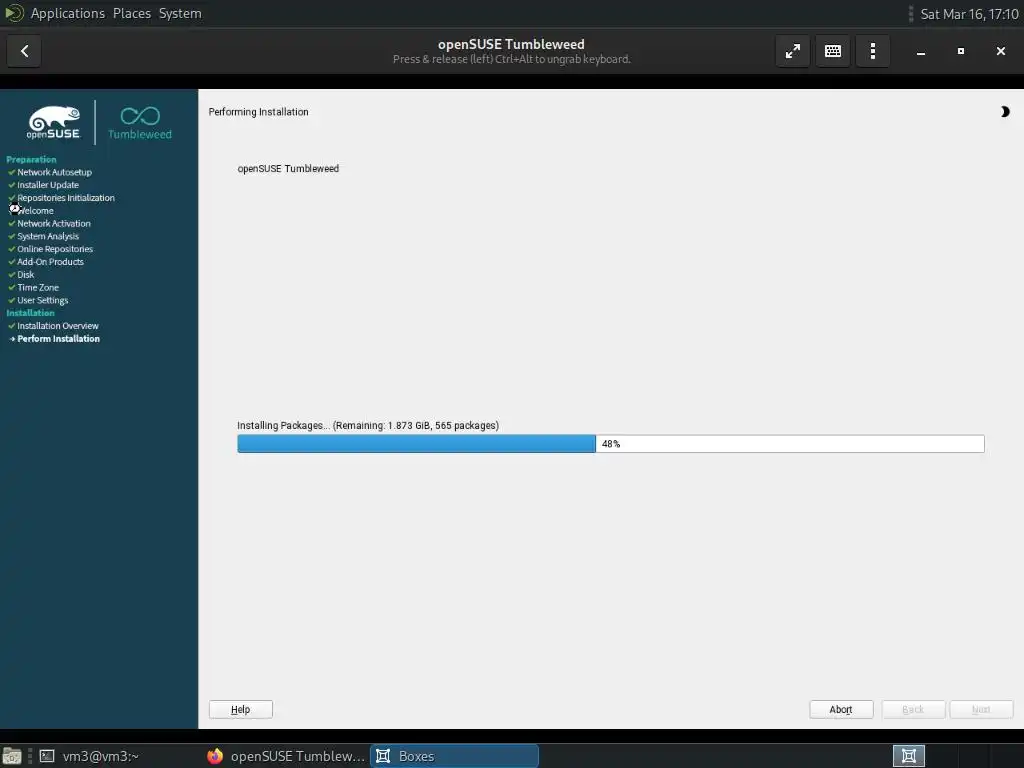1024x768 pixels.
Task: Select Network Autosetup step in sidebar
Action: click(54, 172)
